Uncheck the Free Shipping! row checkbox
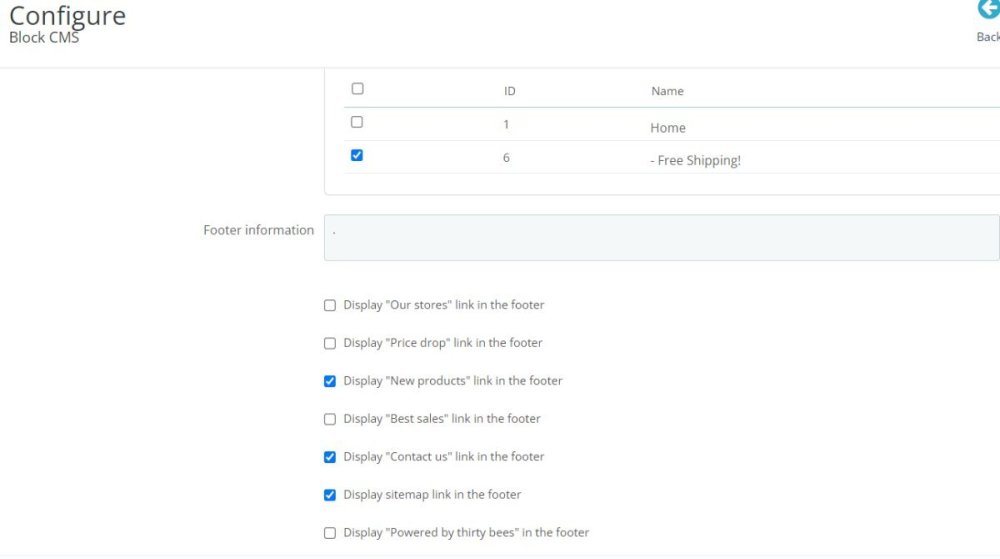This screenshot has width=1000, height=559. 357,156
